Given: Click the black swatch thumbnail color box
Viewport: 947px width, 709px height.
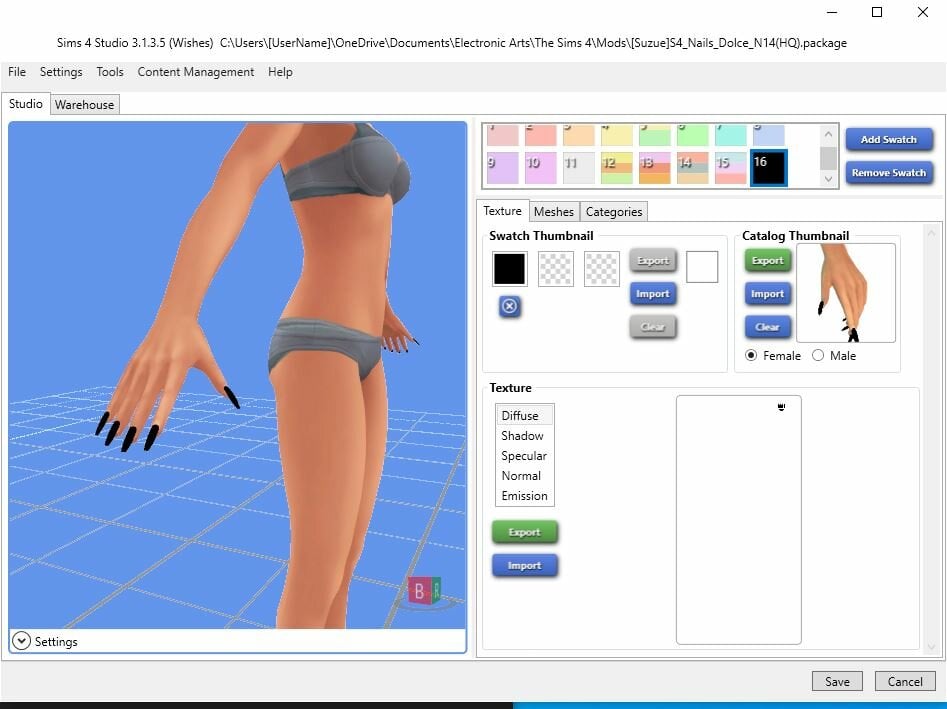Looking at the screenshot, I should pos(509,269).
